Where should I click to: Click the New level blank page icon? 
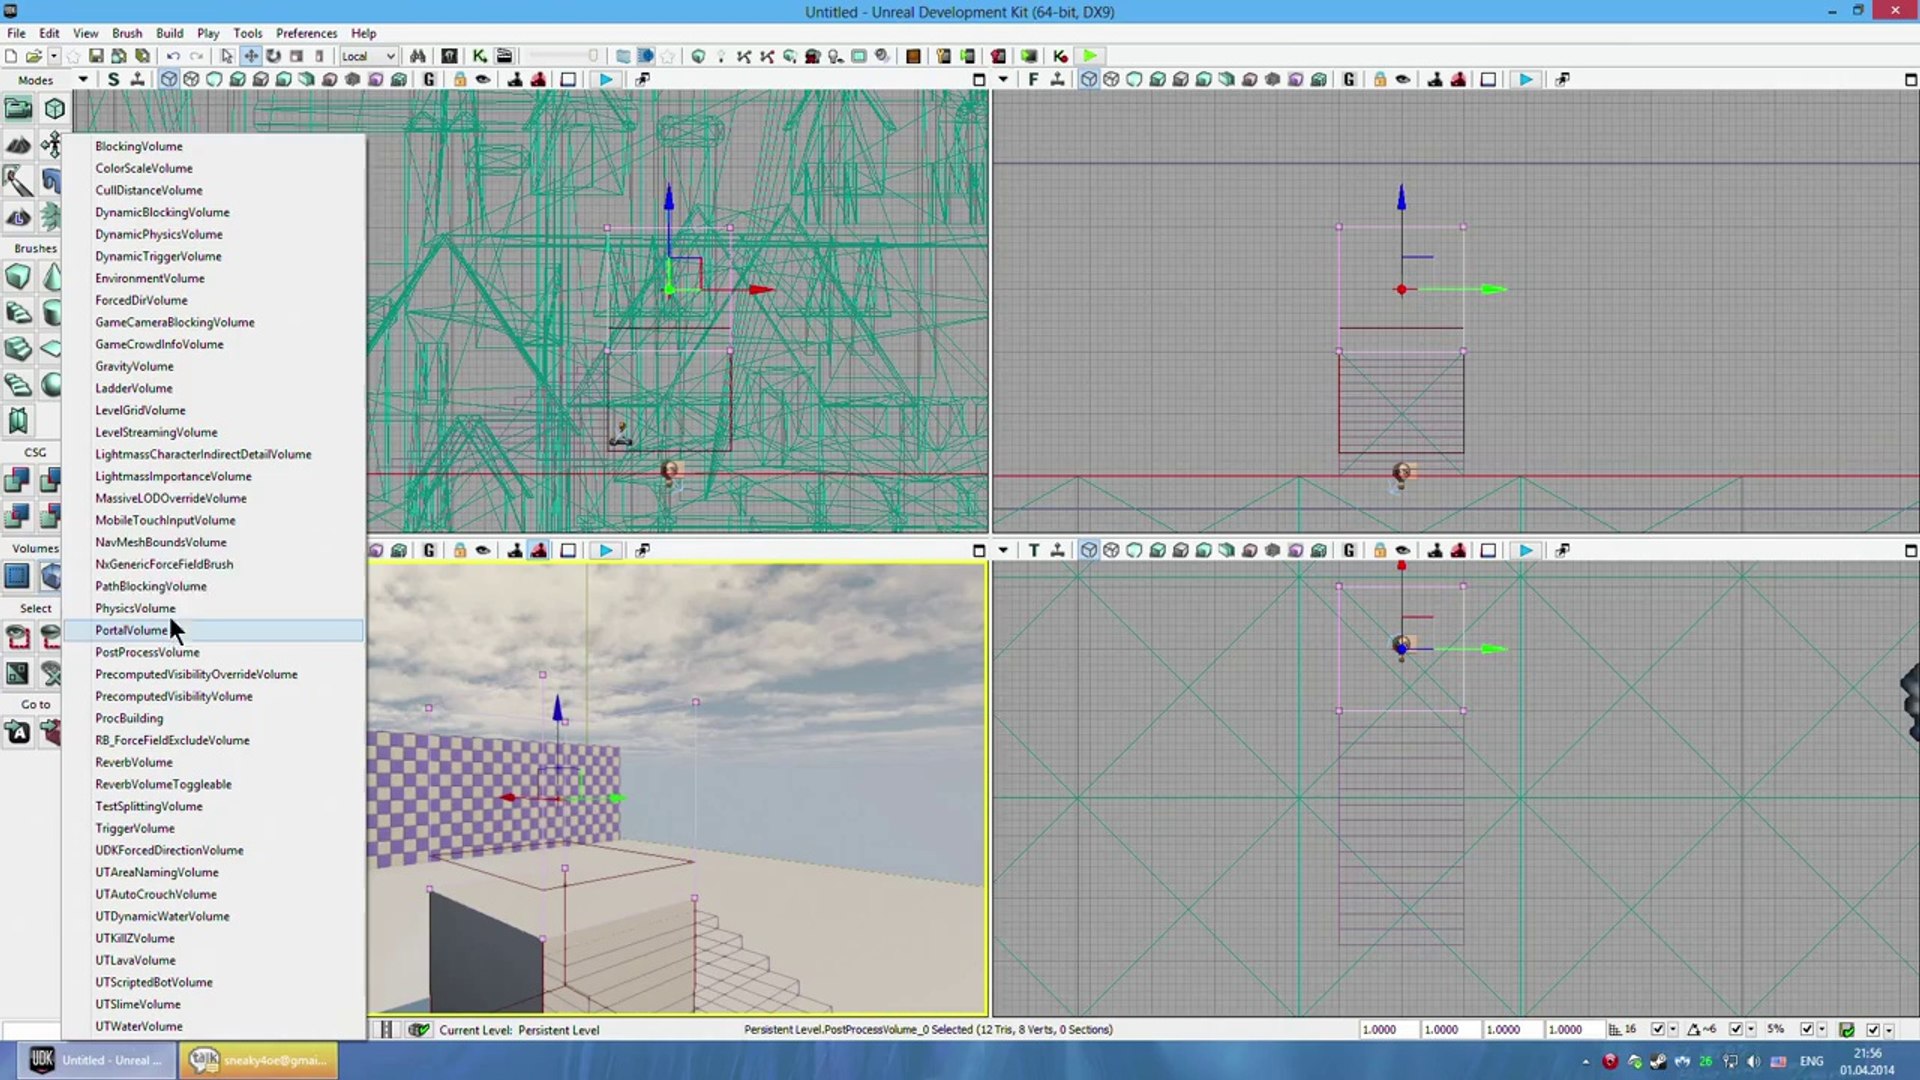coord(11,56)
